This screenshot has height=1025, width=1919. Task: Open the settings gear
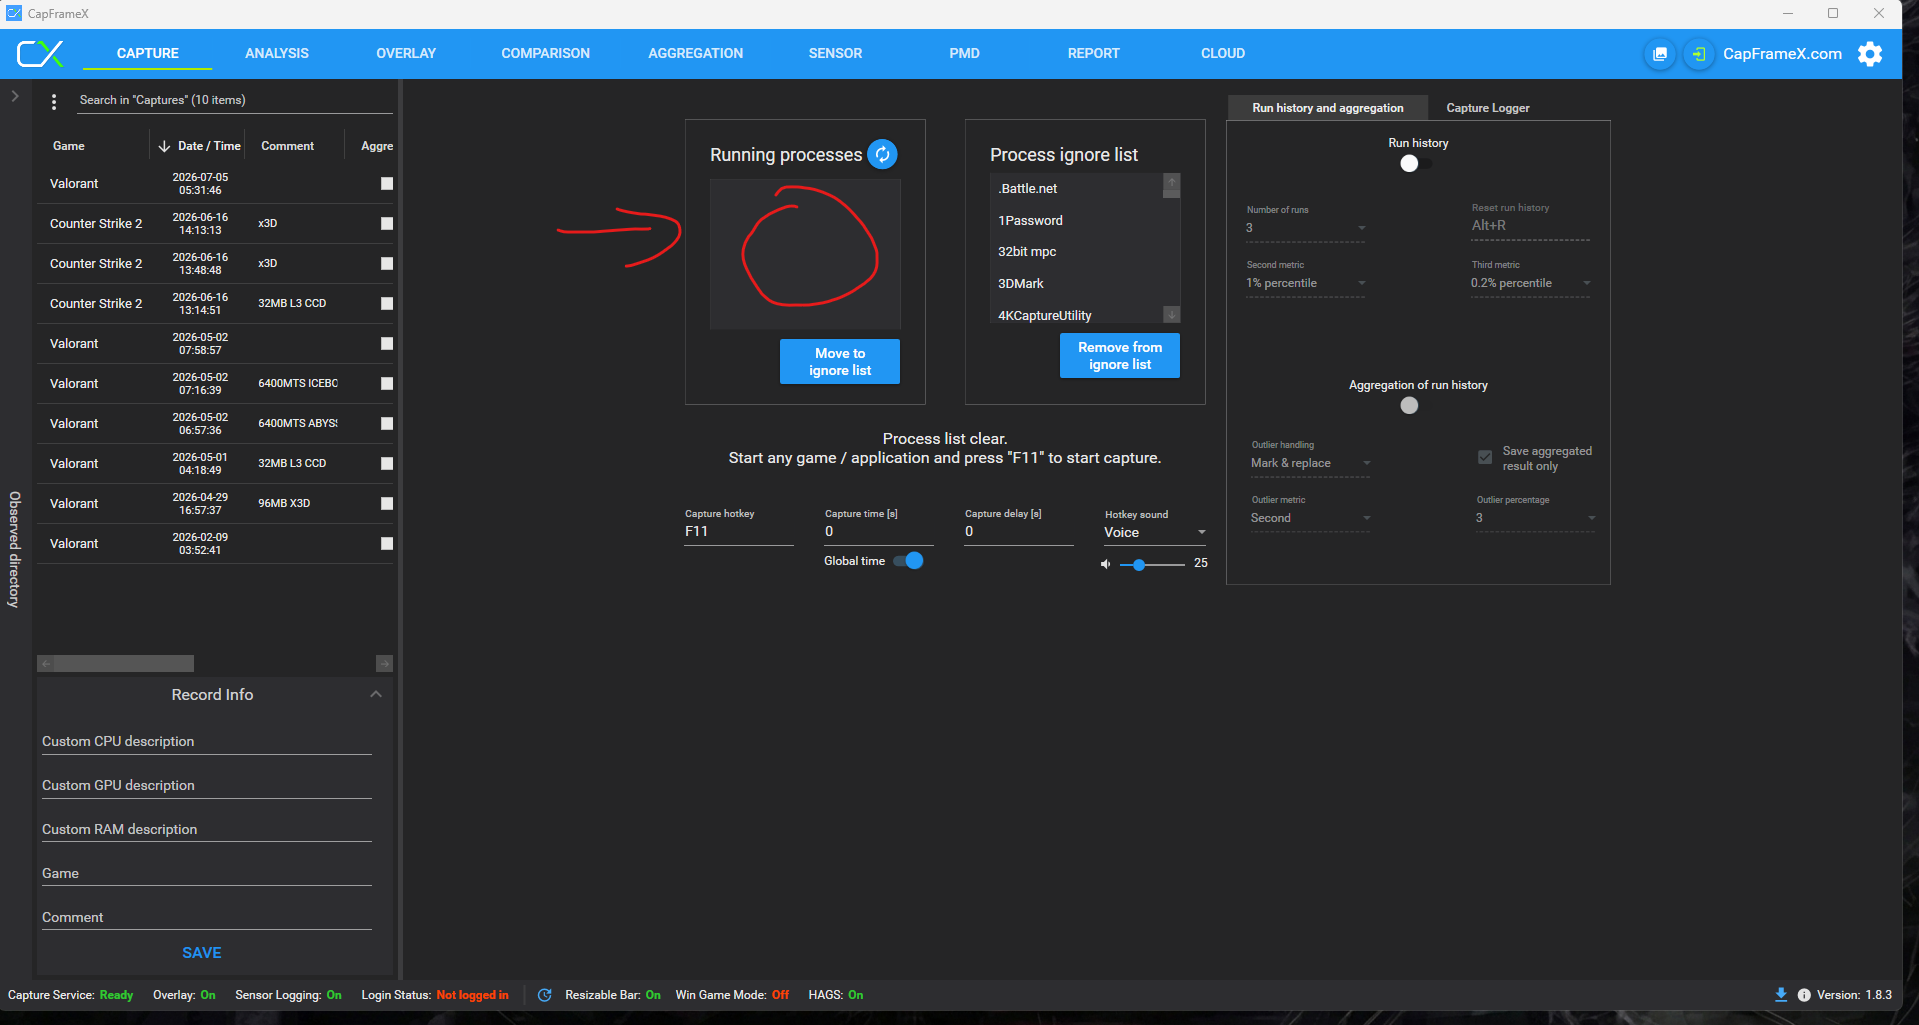click(x=1870, y=54)
